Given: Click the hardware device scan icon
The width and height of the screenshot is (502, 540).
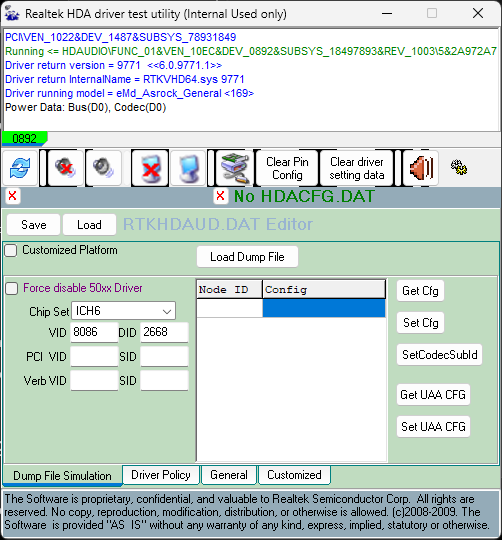Looking at the screenshot, I should (x=234, y=168).
